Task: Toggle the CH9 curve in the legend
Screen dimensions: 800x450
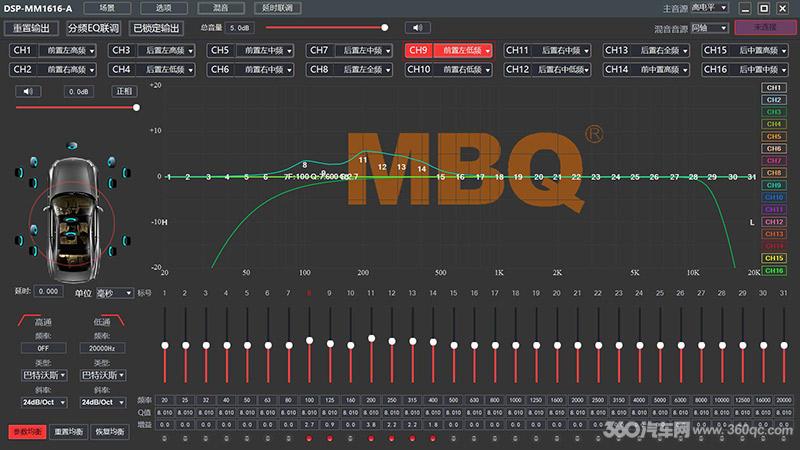Action: (773, 185)
